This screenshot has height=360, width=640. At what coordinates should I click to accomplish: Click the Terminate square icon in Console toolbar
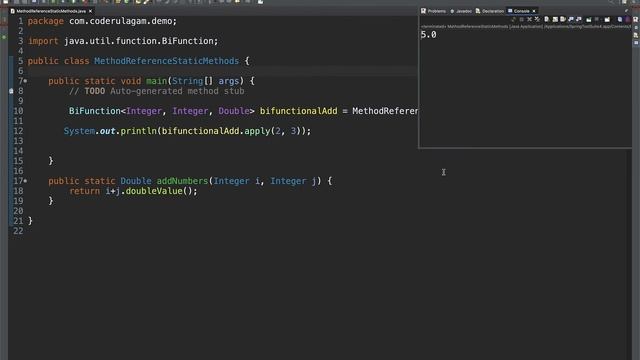(521, 19)
